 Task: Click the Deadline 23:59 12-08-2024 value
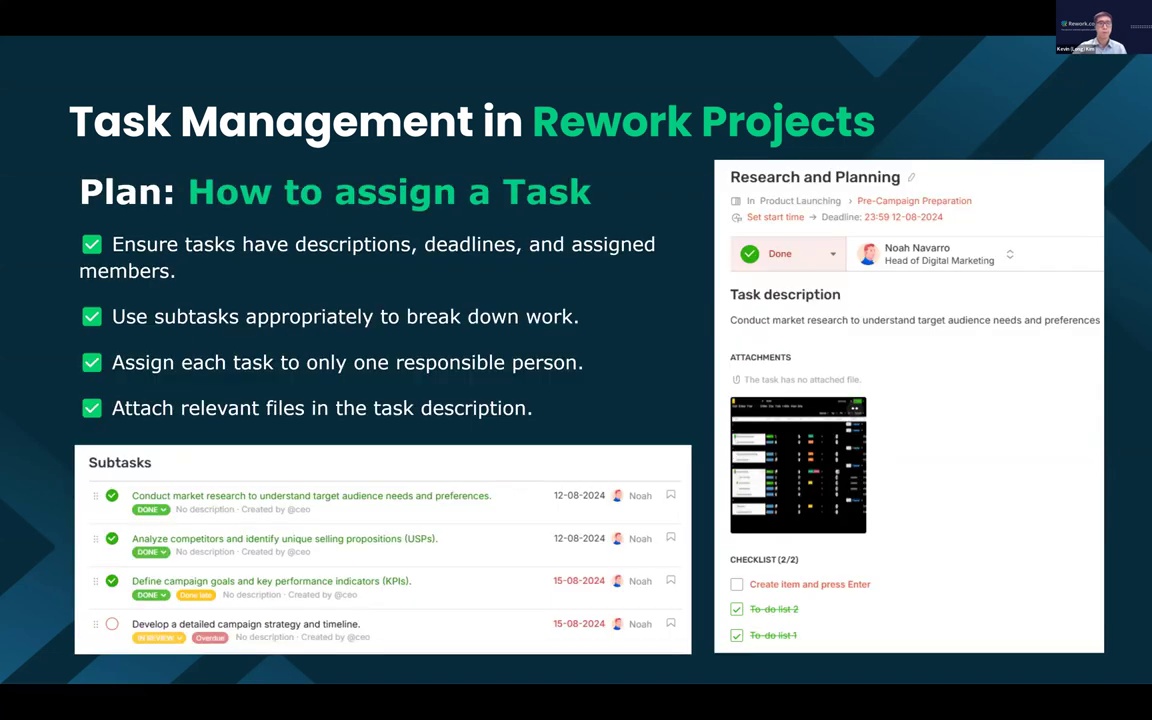[x=903, y=217]
